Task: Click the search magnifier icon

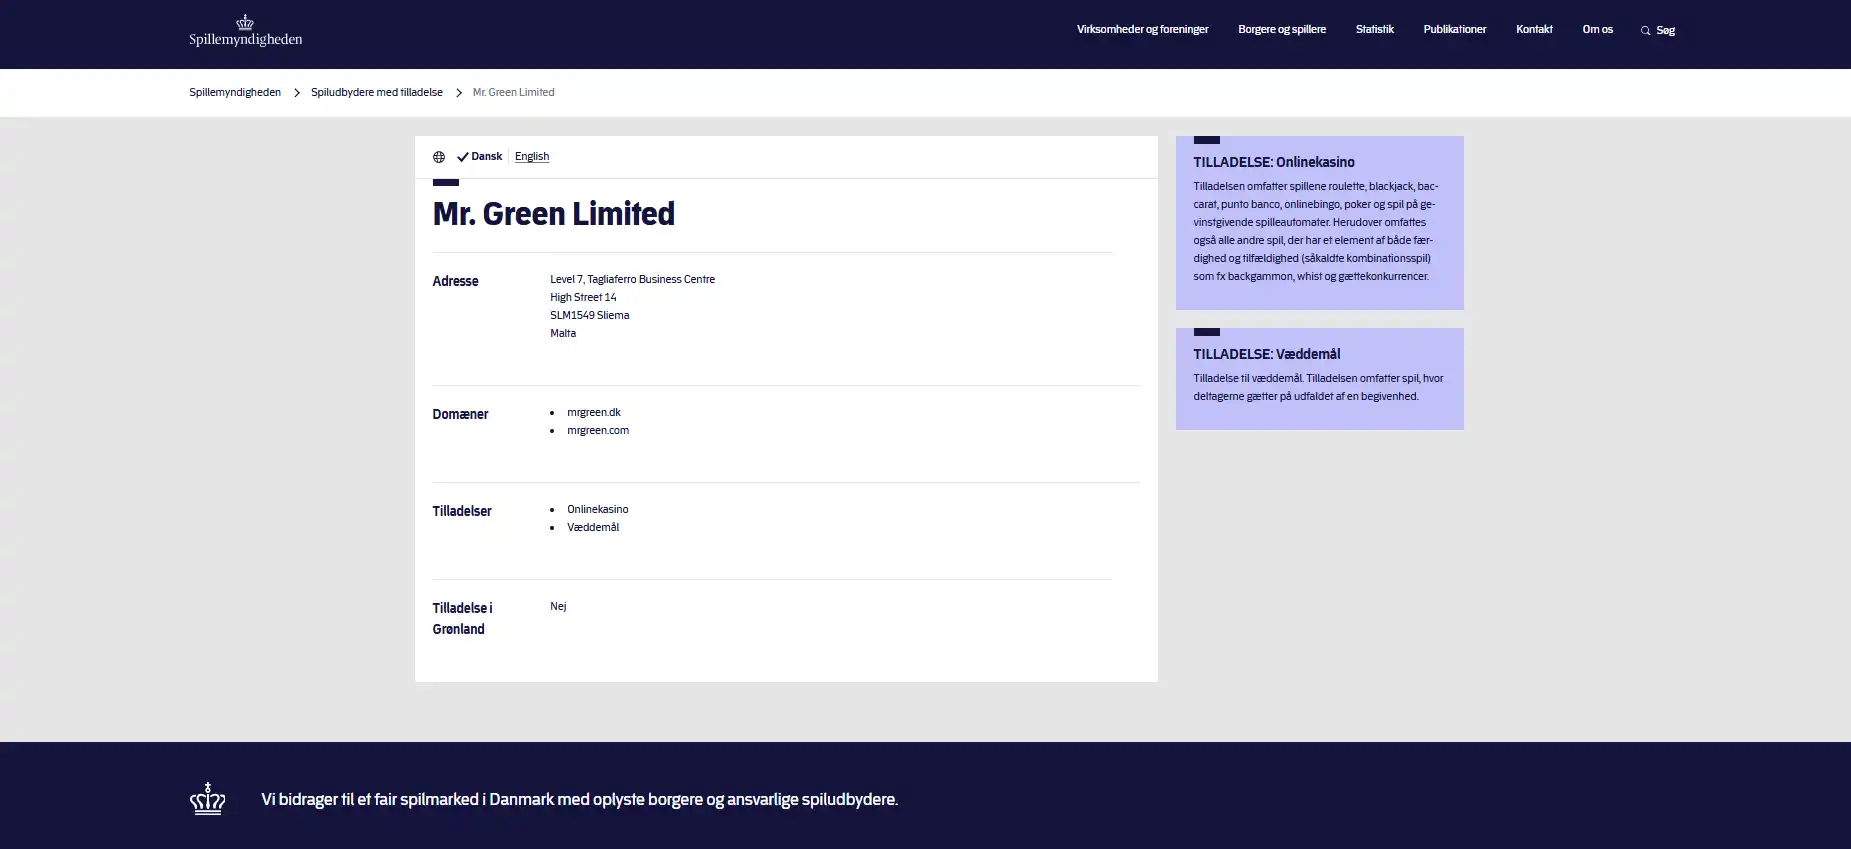Action: (x=1645, y=31)
